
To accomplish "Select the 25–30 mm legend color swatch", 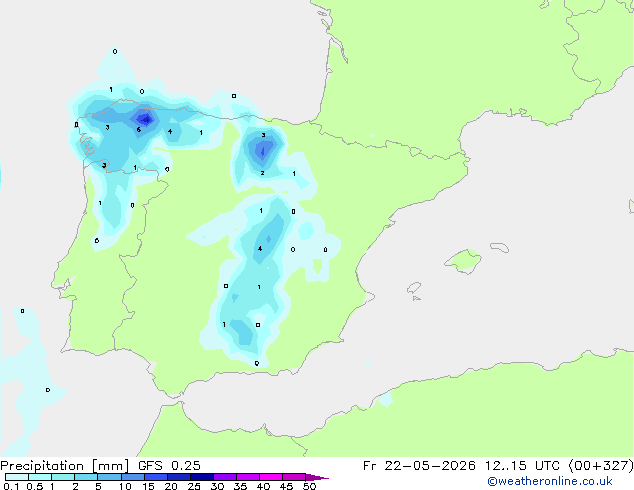I will coord(201,477).
